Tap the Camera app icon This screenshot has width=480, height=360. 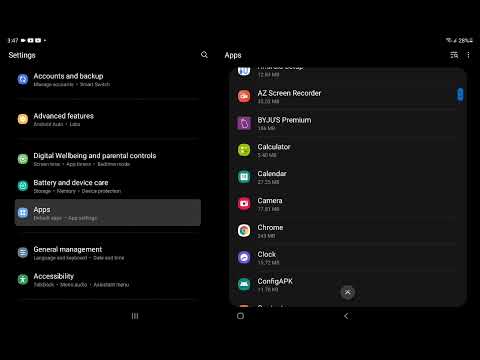coord(244,204)
